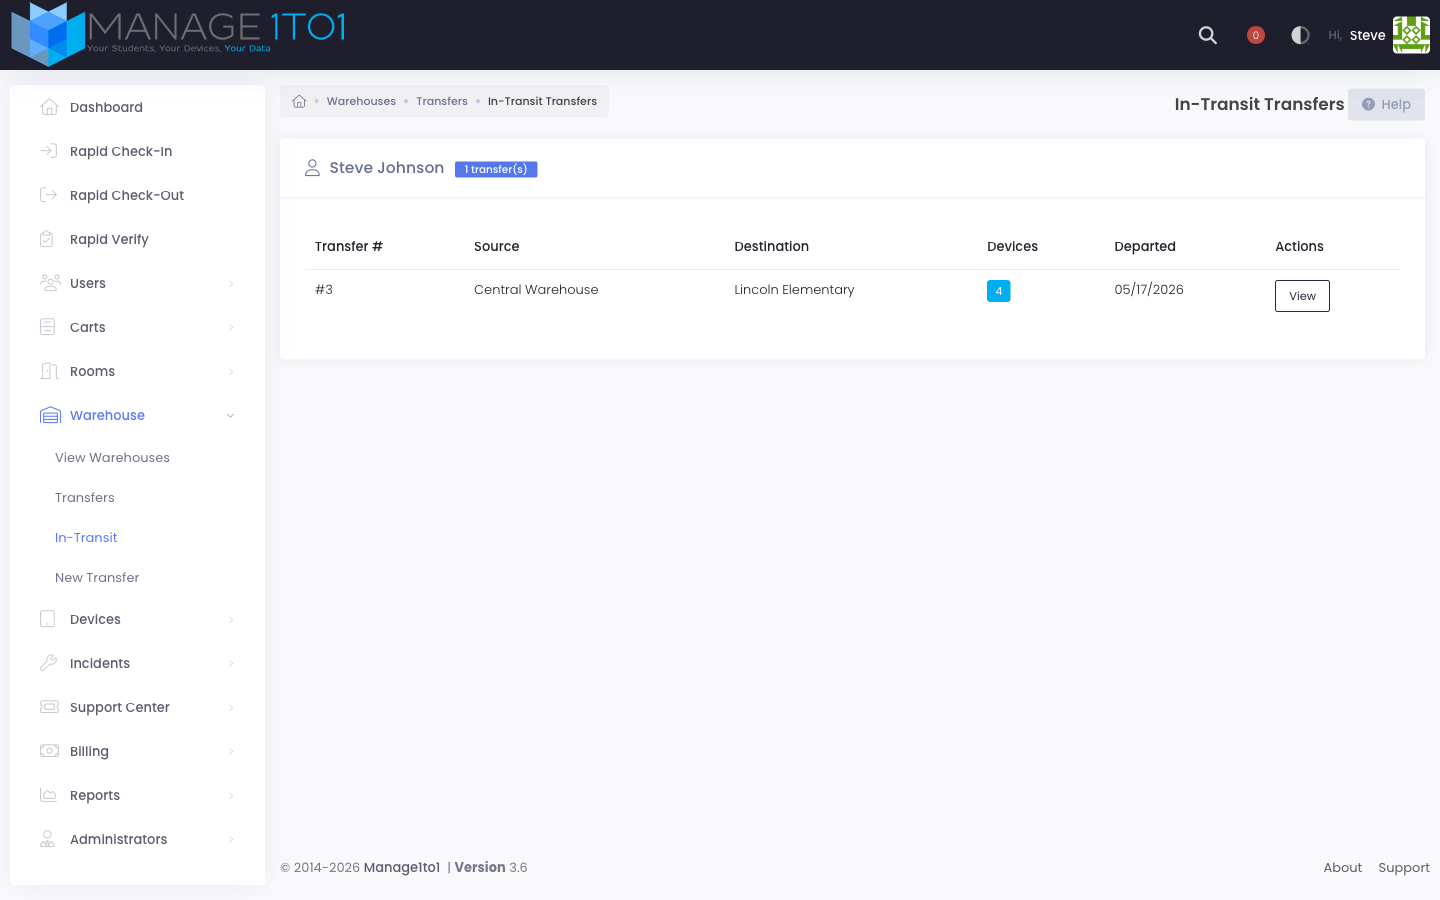Click the person icon beside Steve Johnson

[x=312, y=168]
